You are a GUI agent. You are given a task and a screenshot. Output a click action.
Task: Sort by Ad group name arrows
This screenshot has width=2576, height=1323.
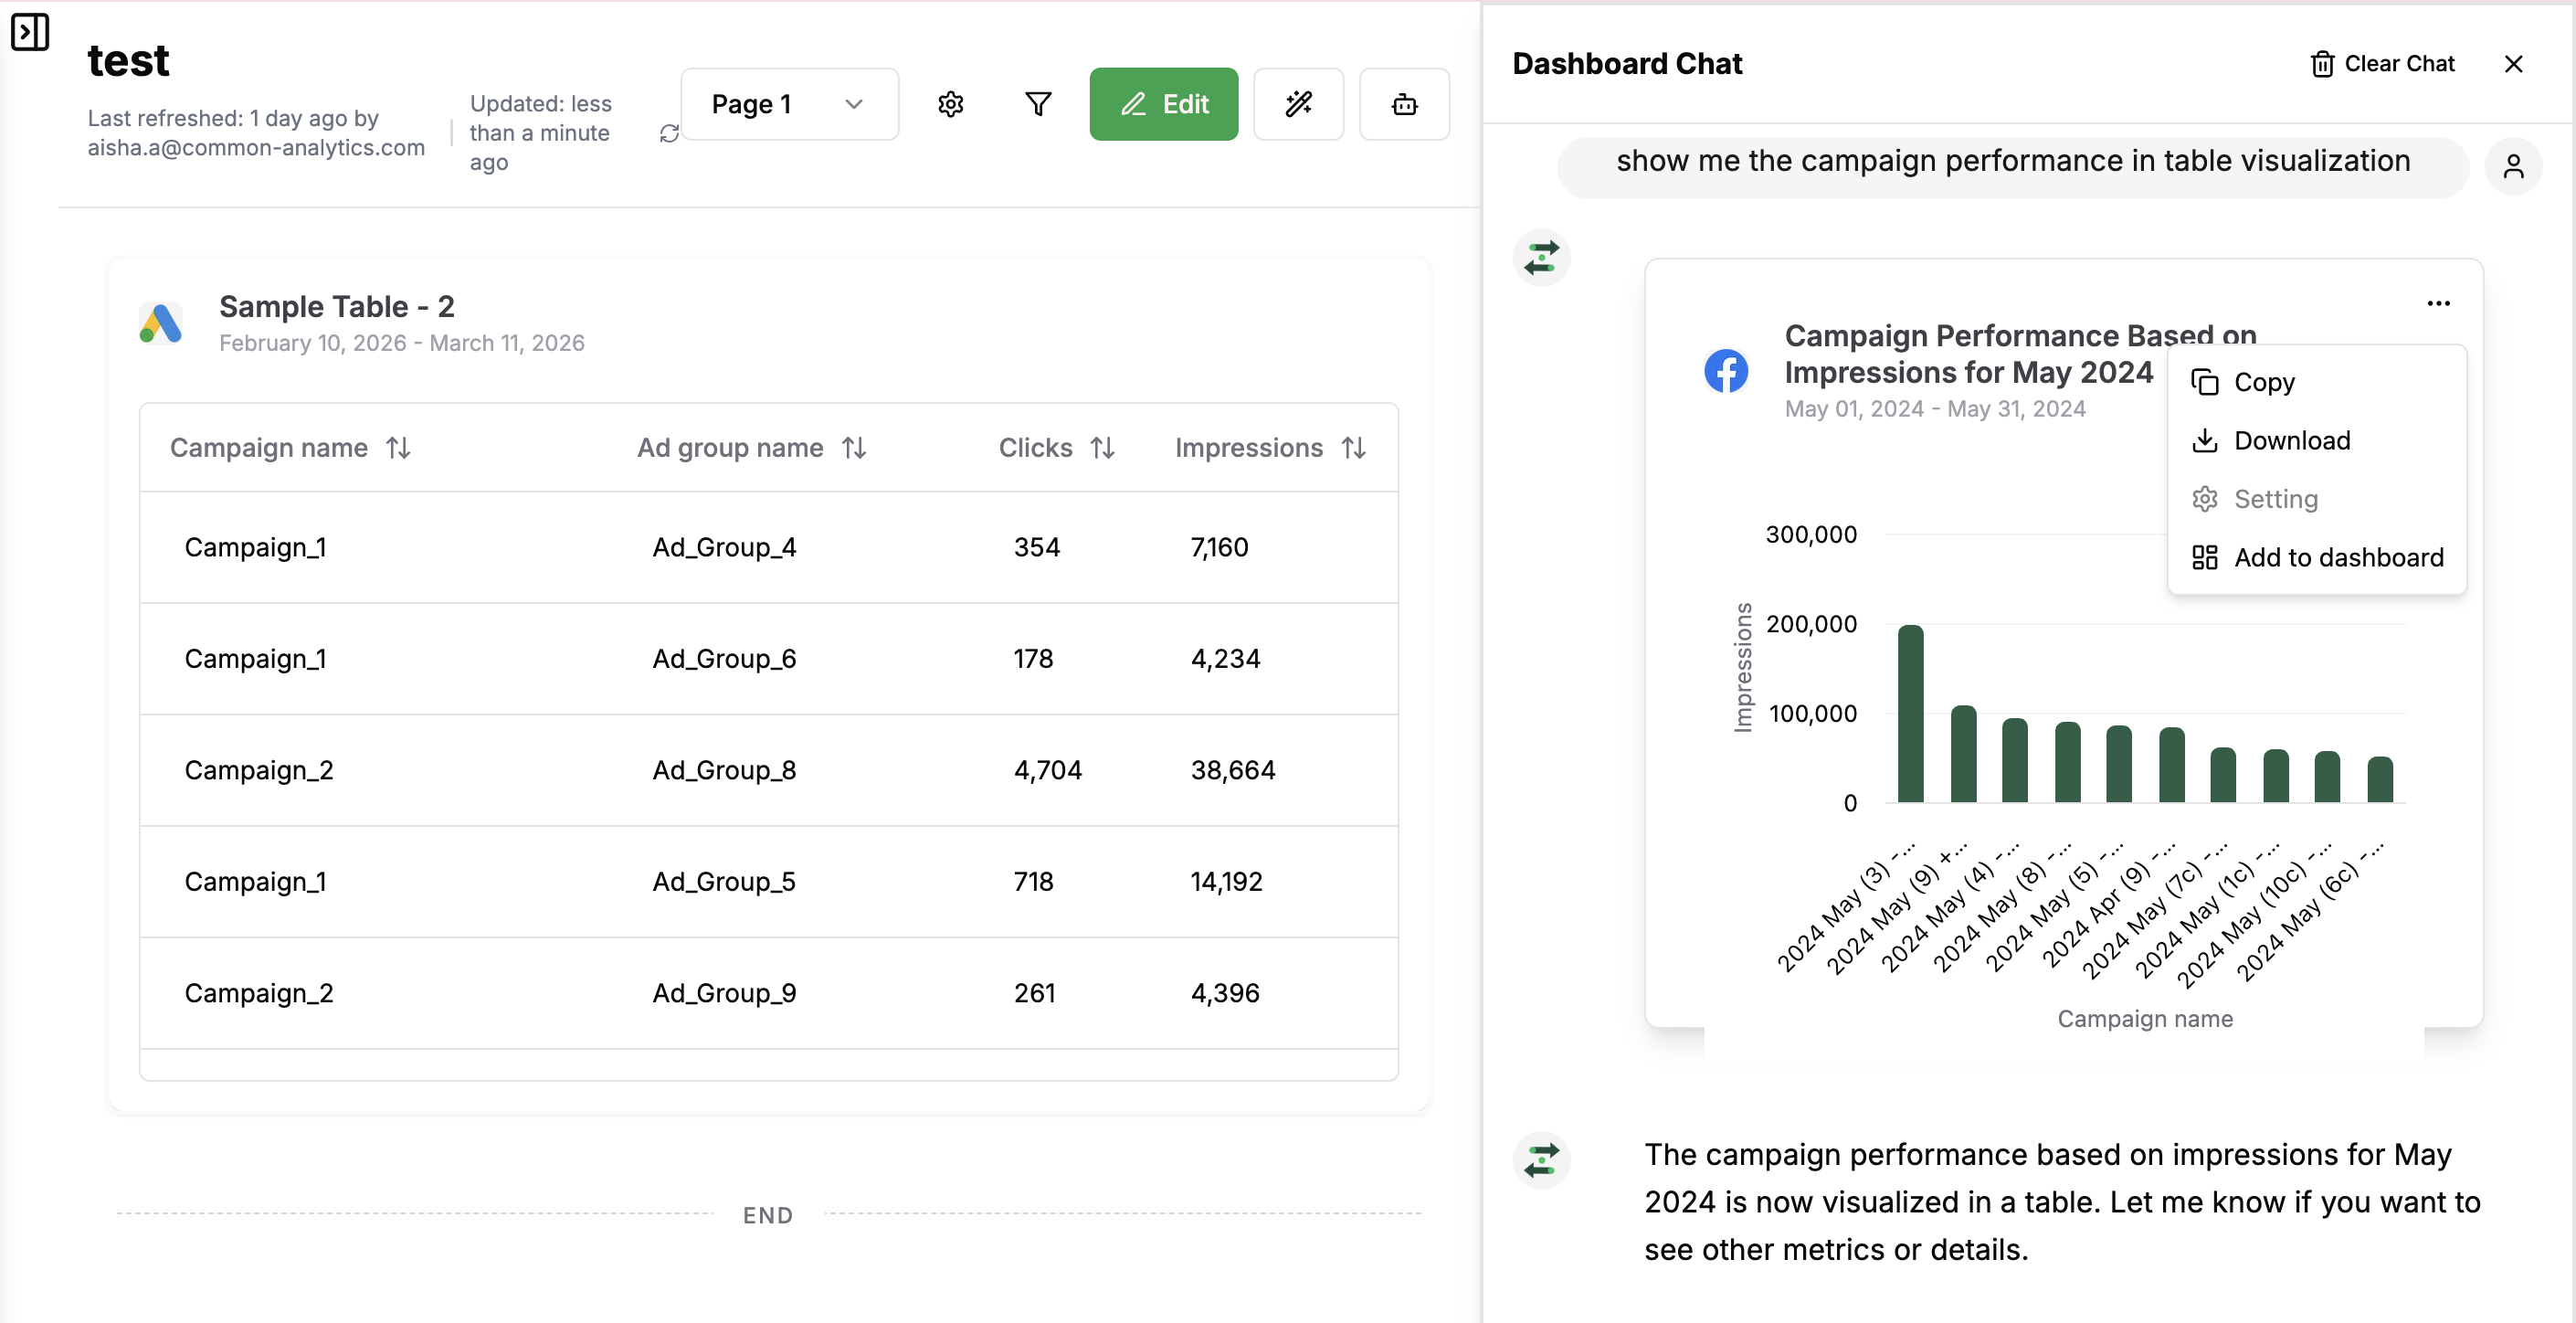[853, 448]
